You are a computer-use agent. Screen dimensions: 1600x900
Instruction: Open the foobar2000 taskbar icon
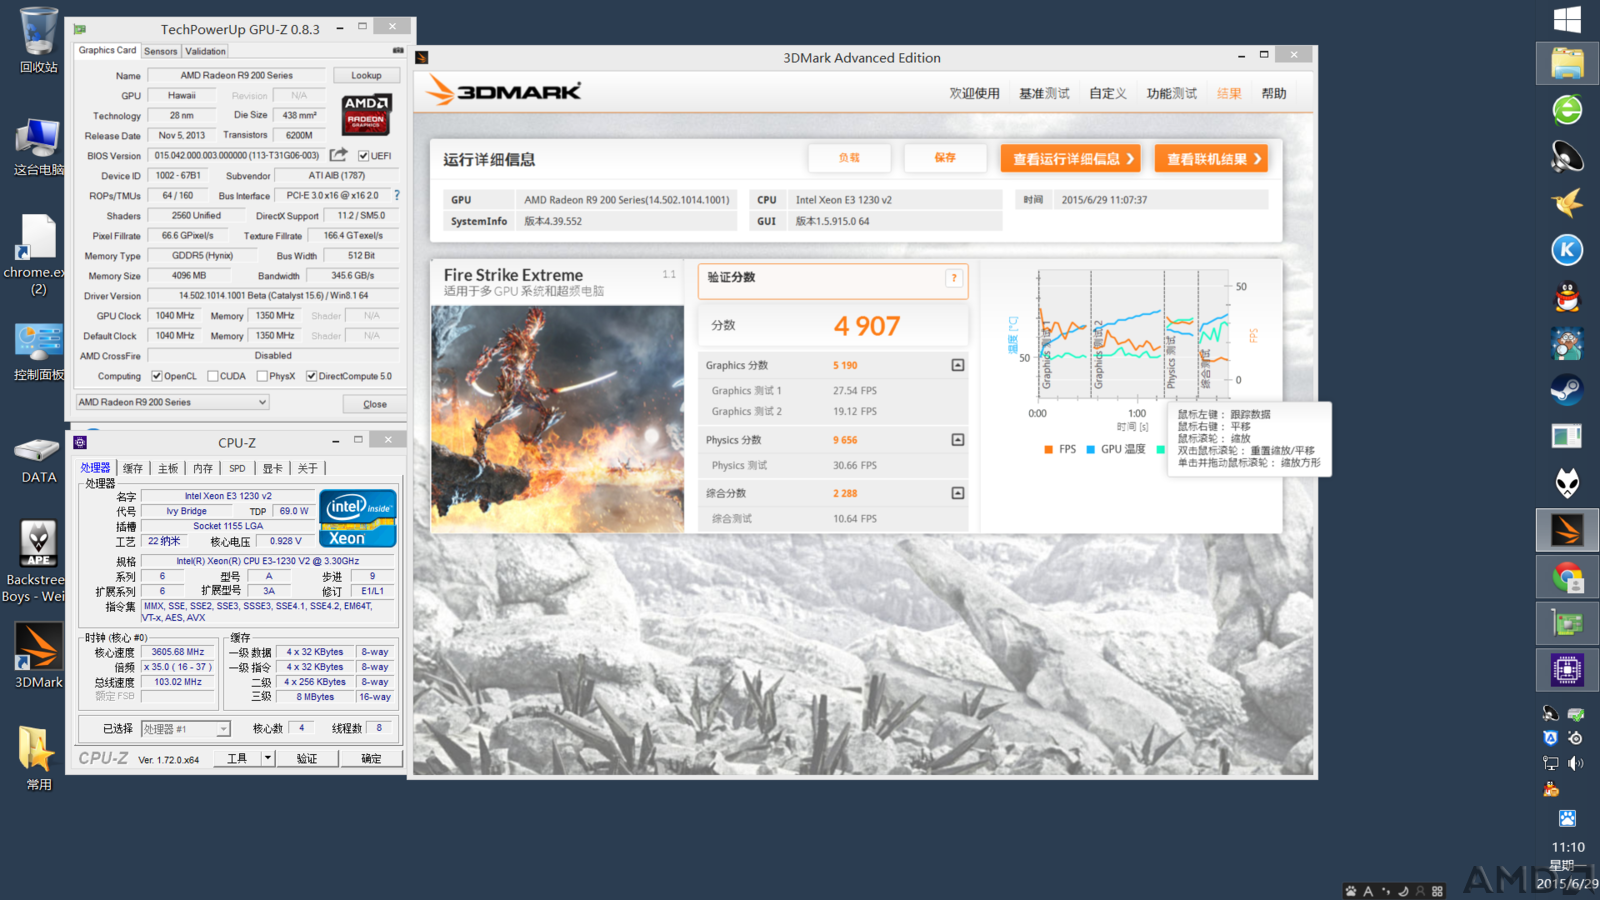pos(1567,483)
